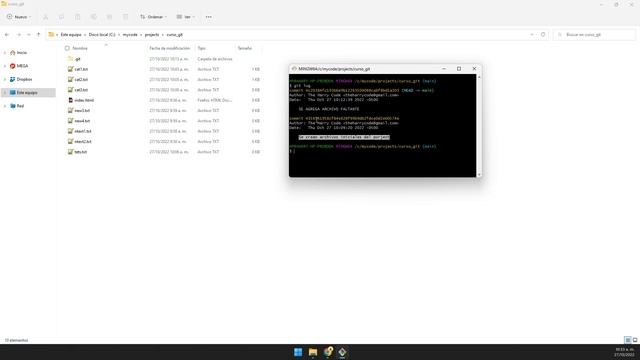Click the highlighted commit message in terminal
640x360 pixels.
coord(344,137)
